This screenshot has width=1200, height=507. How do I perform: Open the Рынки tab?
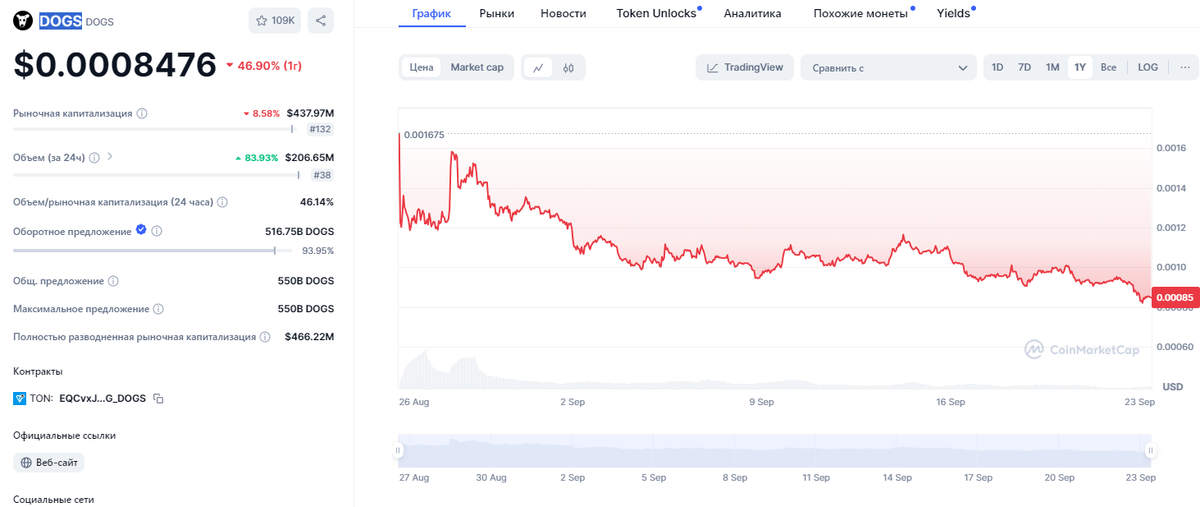pyautogui.click(x=496, y=14)
